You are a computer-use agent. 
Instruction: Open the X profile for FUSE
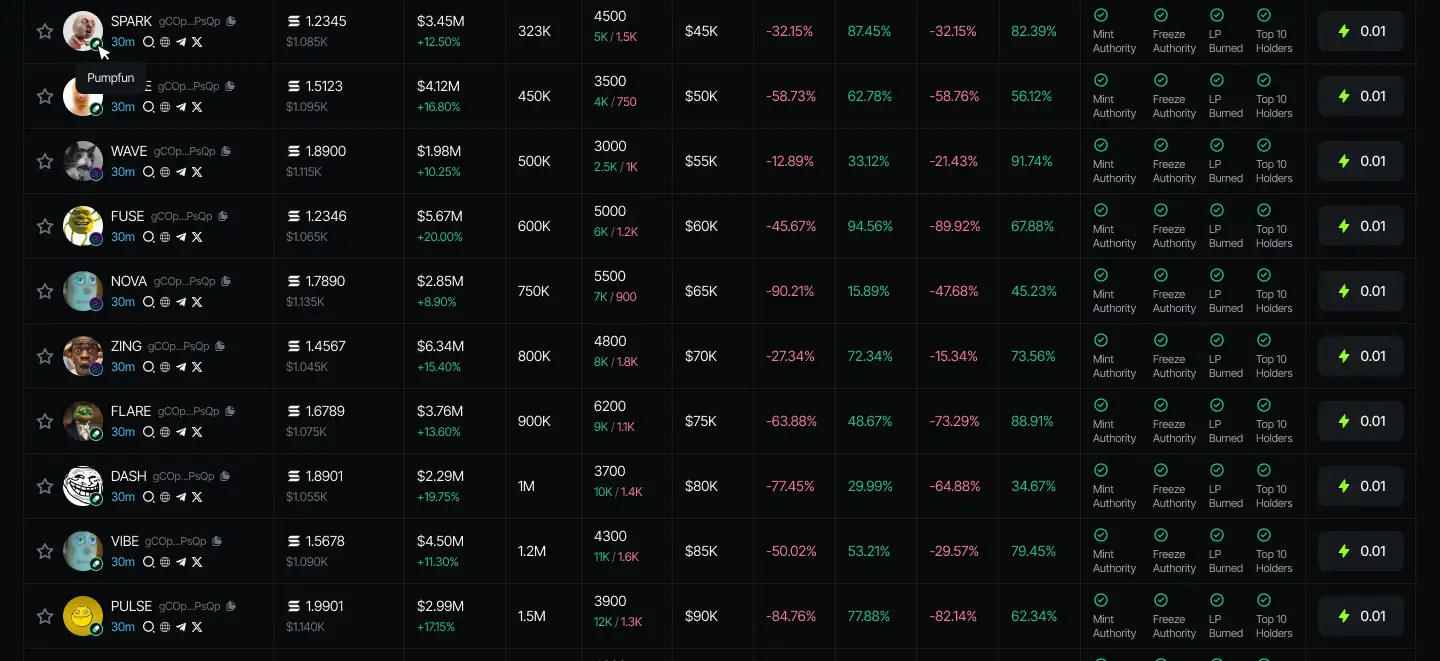[x=197, y=237]
